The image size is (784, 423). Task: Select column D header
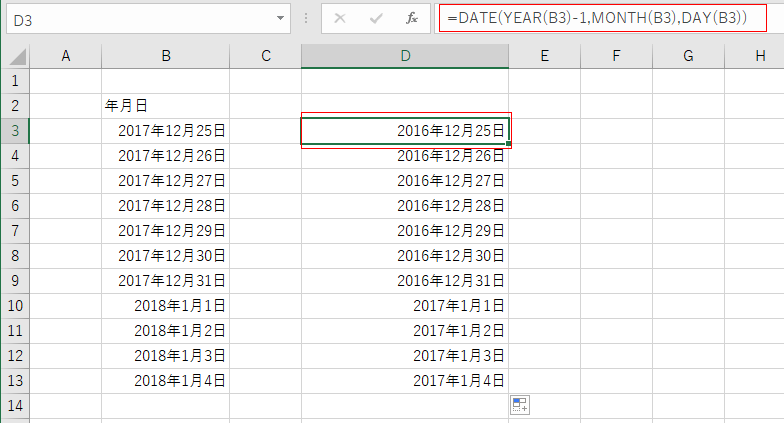(405, 56)
